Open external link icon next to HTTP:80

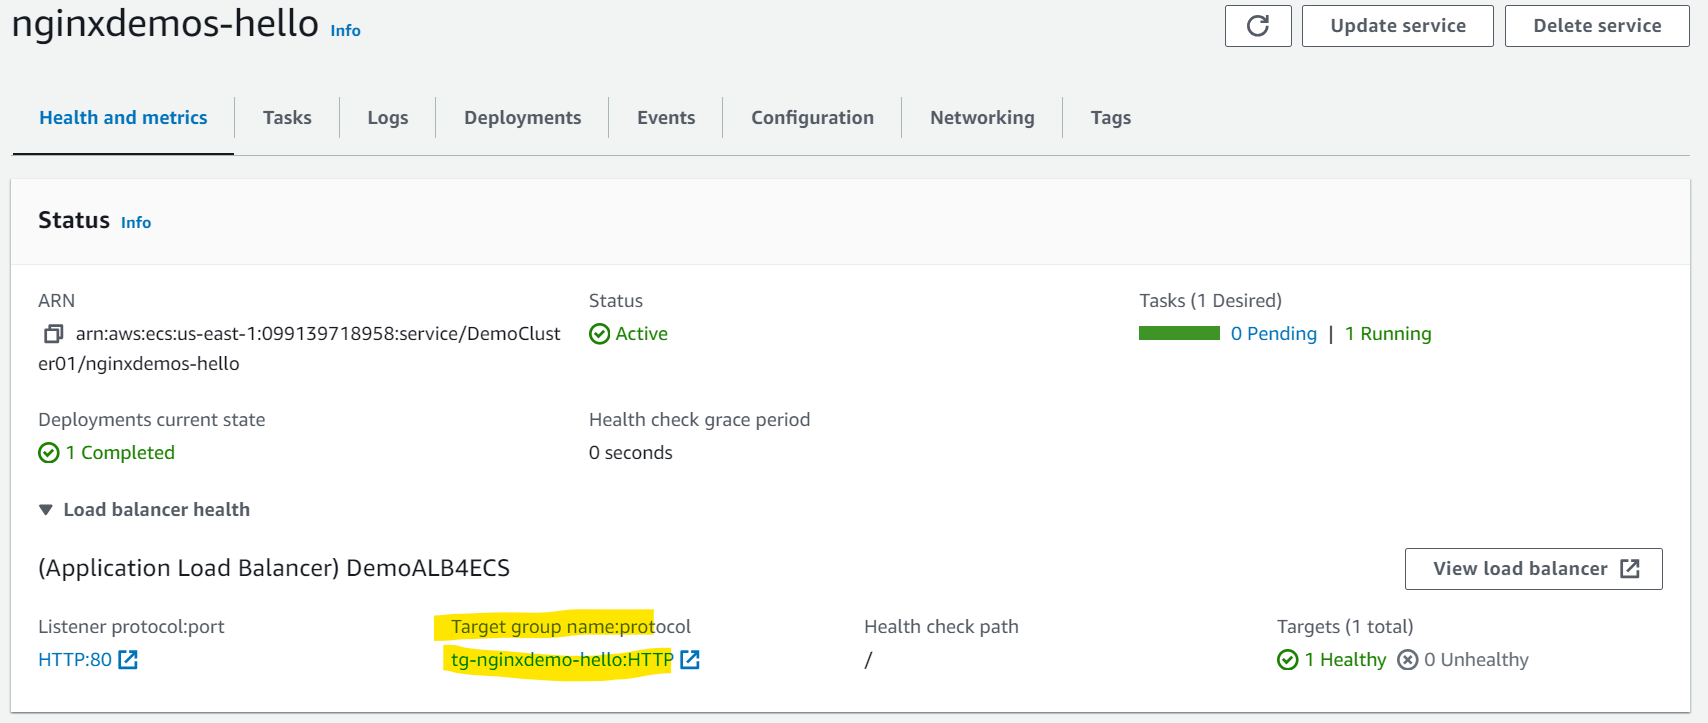coord(128,660)
